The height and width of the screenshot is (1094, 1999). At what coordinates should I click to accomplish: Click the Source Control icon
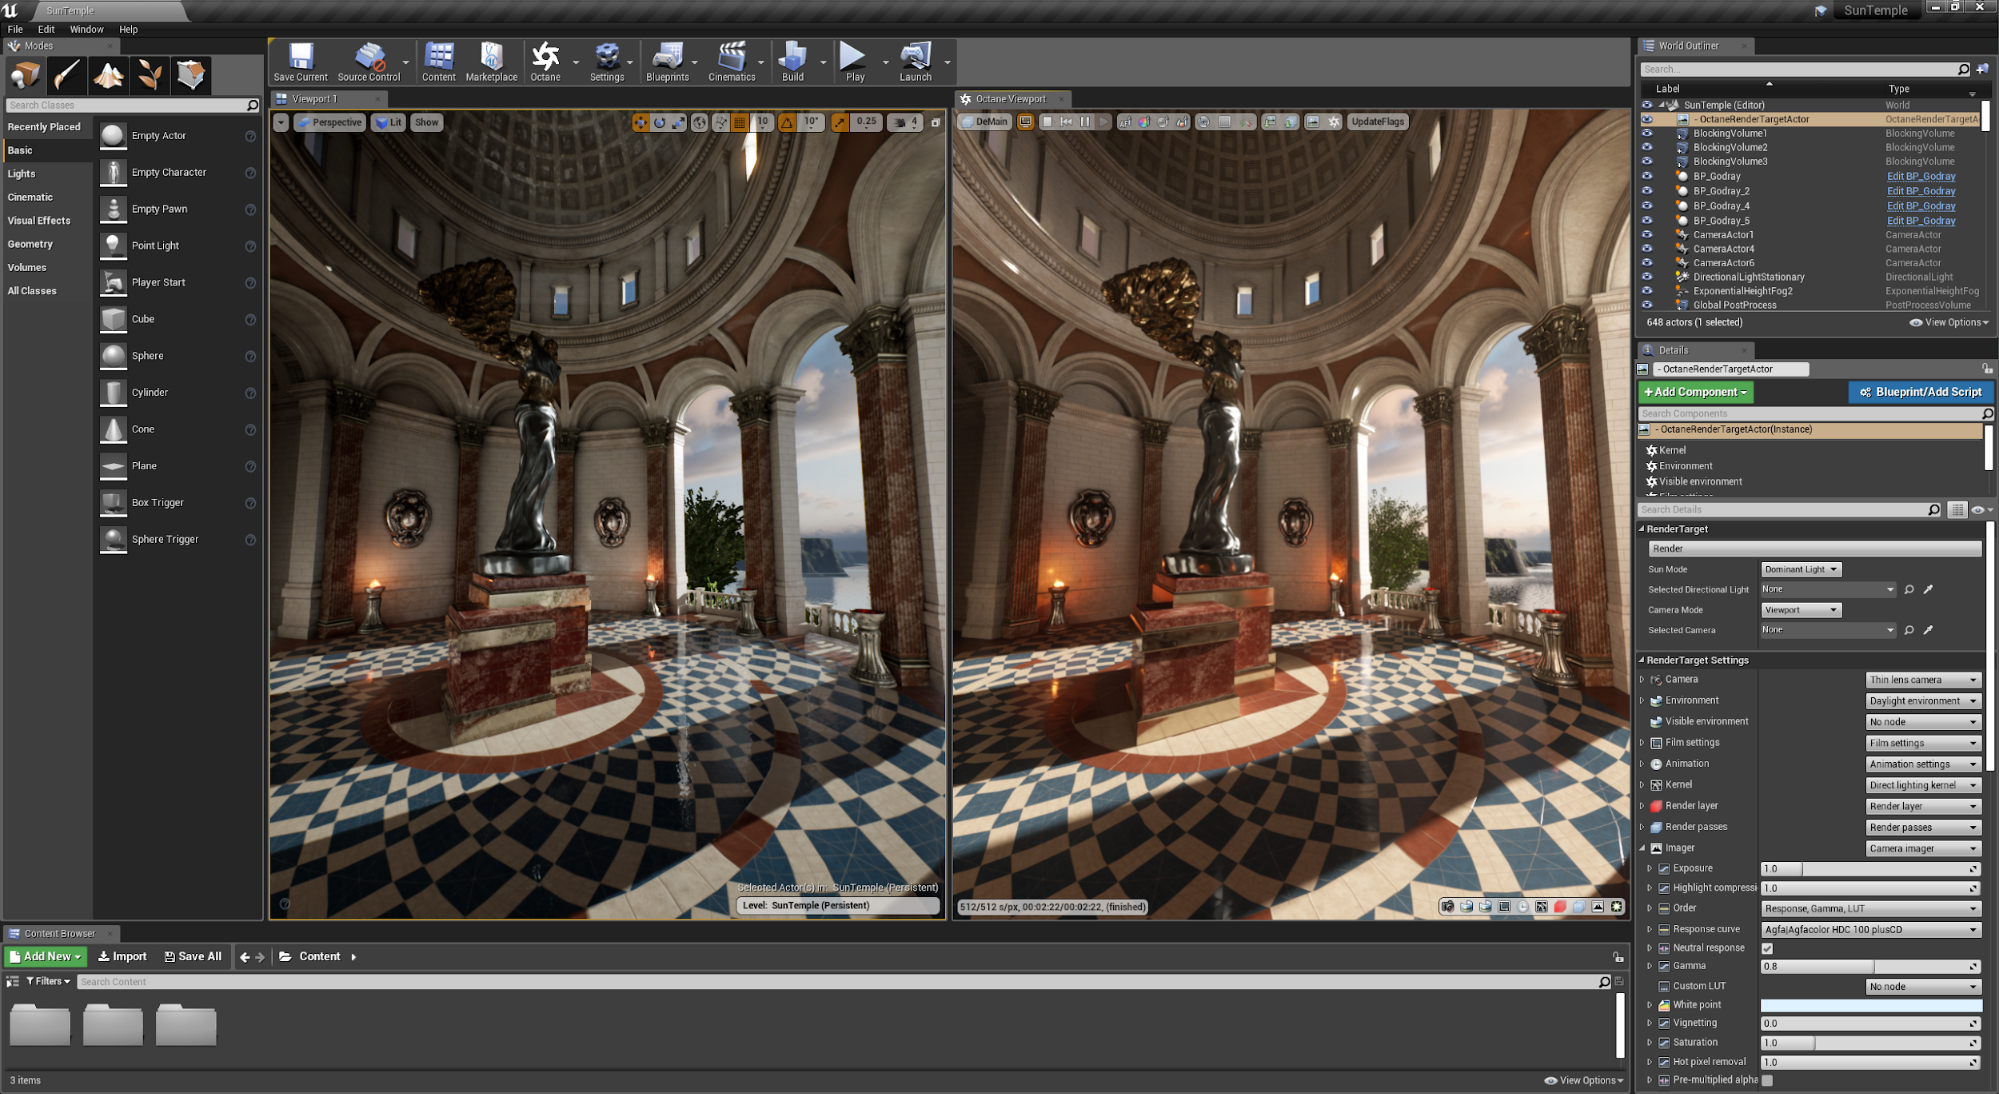(368, 61)
